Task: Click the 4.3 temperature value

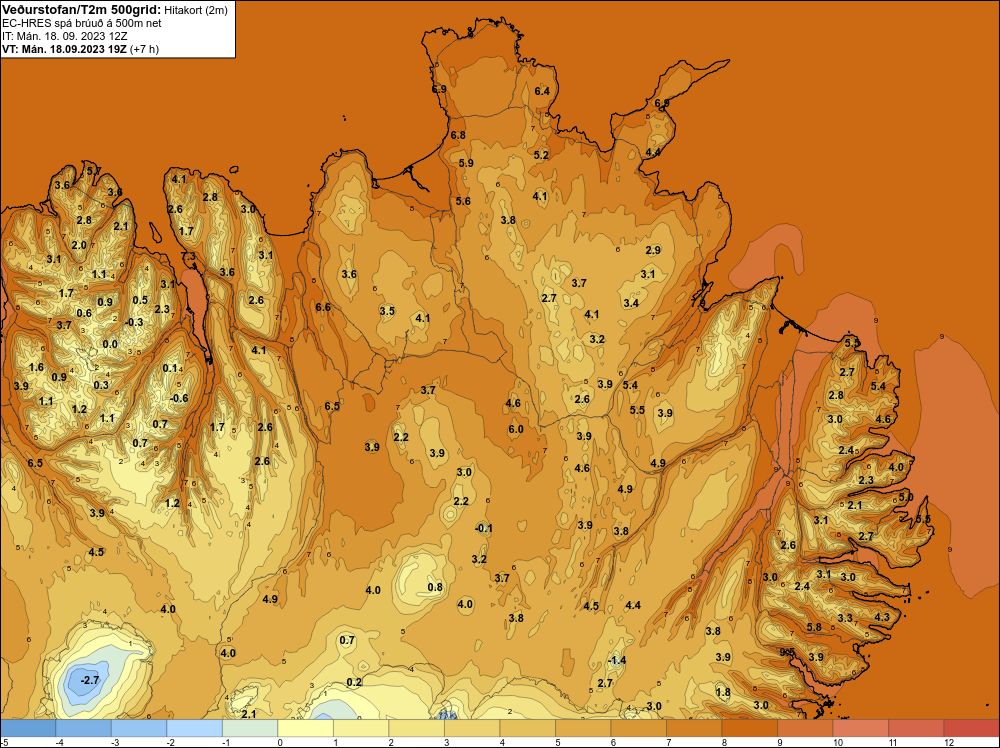Action: click(x=882, y=617)
